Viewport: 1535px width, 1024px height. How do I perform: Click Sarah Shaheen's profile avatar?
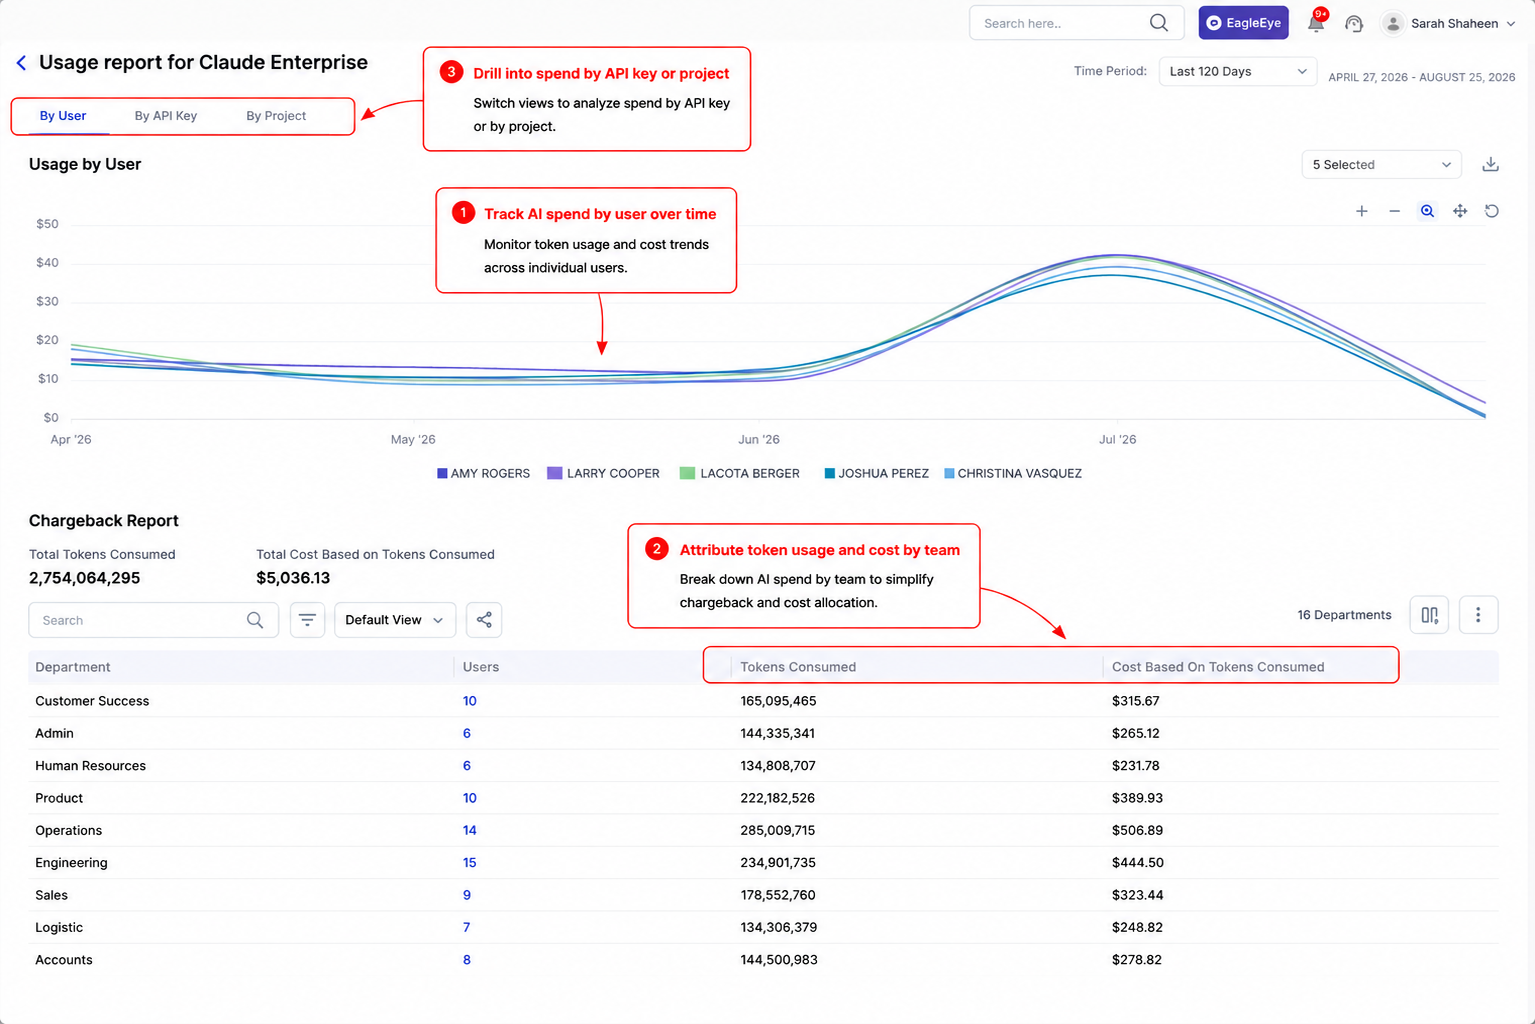pos(1392,23)
